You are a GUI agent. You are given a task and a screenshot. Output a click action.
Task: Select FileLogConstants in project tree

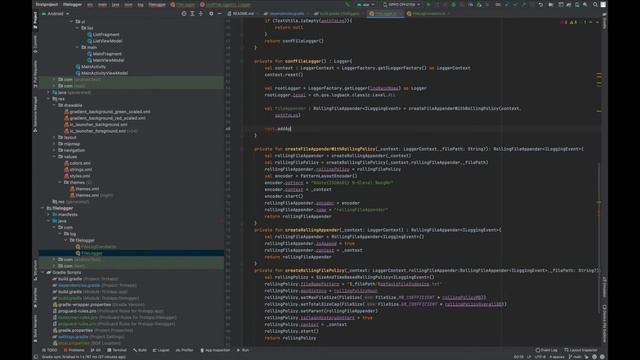pos(98,247)
